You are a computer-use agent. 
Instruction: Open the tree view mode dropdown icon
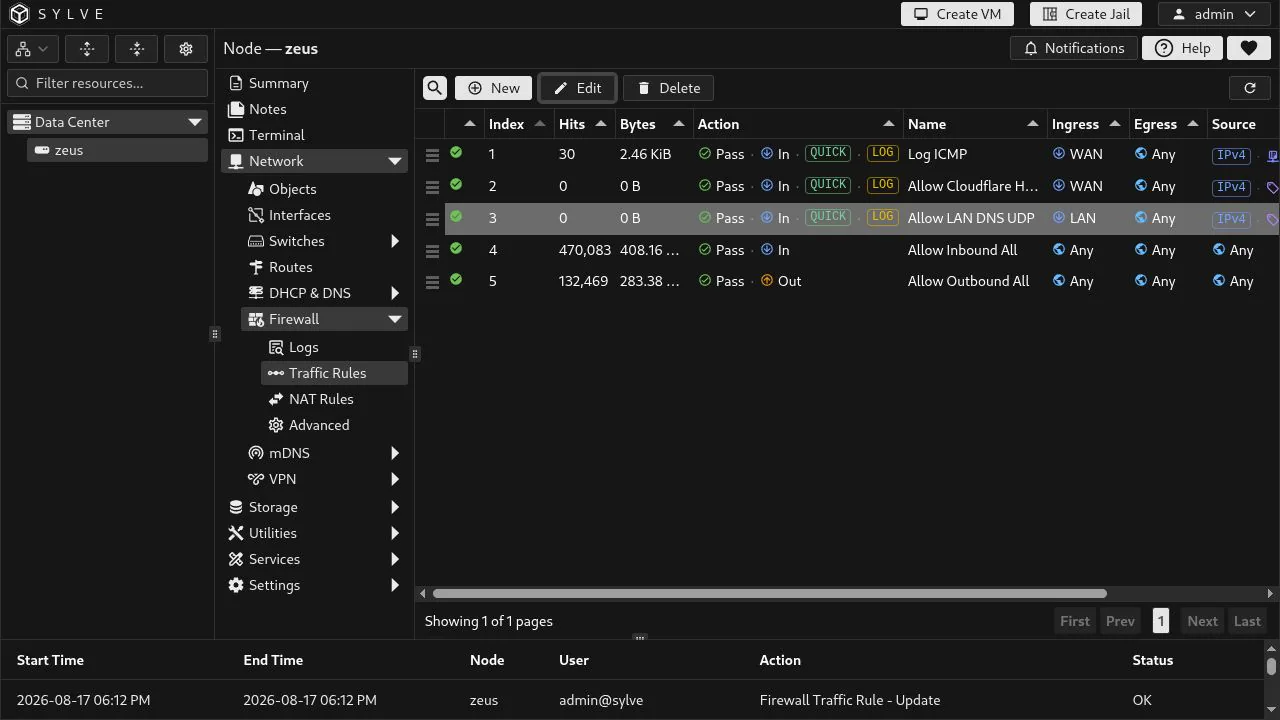pyautogui.click(x=32, y=48)
